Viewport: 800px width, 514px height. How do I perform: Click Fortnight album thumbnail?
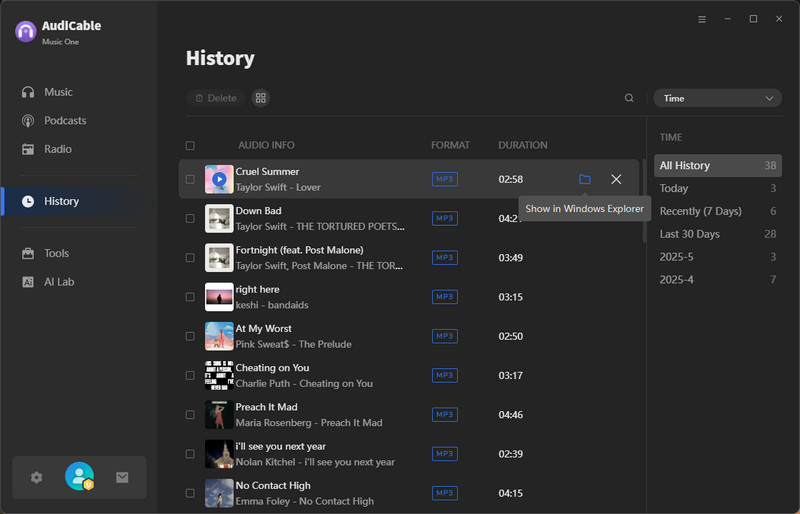click(x=219, y=258)
